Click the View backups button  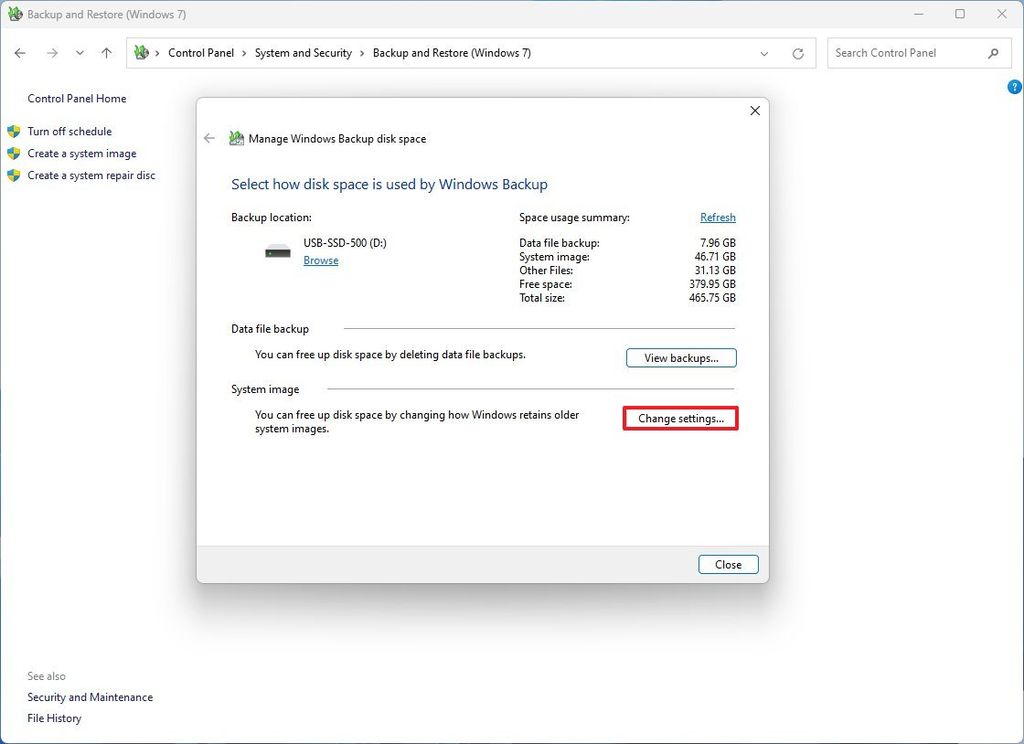681,357
